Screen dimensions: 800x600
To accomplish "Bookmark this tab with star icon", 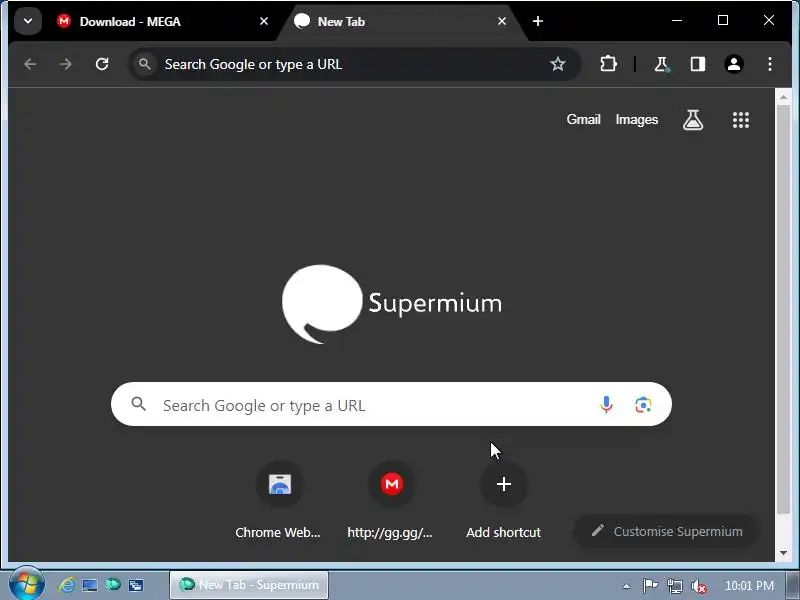I will tap(558, 64).
